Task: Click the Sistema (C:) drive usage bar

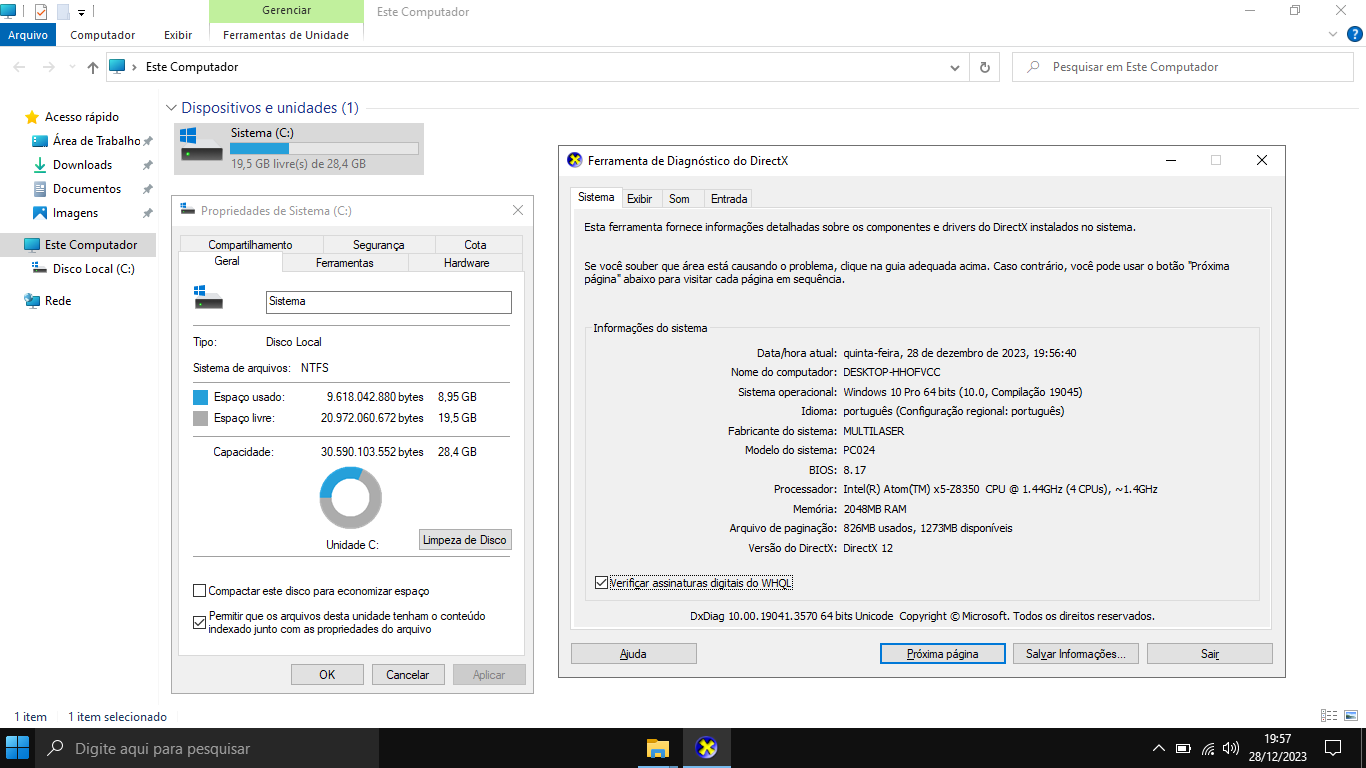Action: (x=324, y=148)
